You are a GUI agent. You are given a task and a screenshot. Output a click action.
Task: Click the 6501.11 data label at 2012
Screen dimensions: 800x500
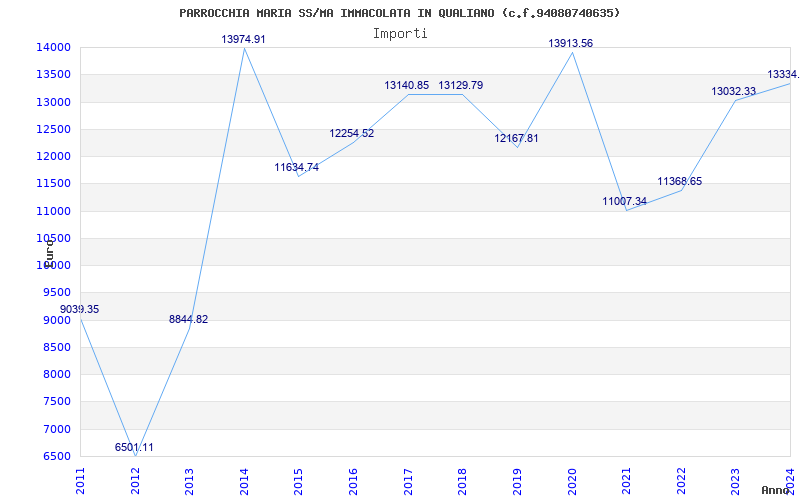pyautogui.click(x=134, y=447)
